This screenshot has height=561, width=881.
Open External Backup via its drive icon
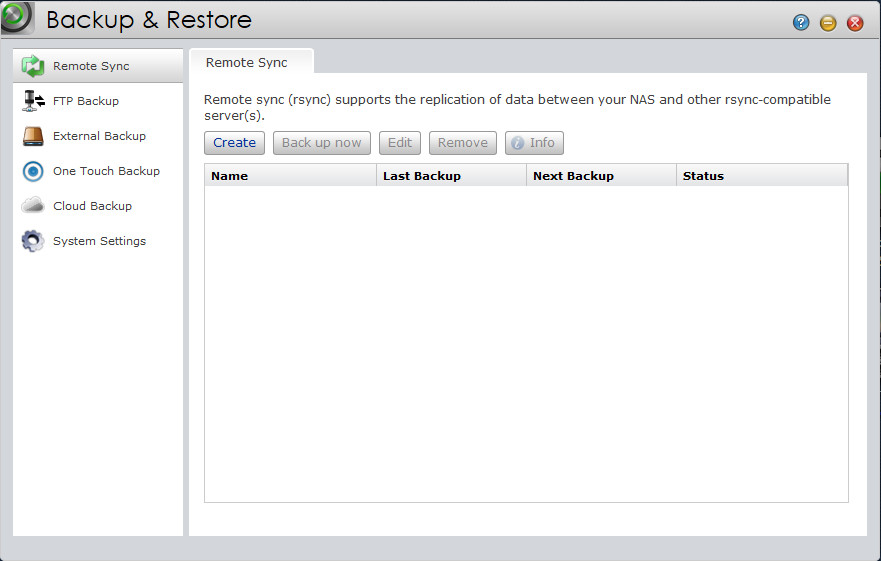33,136
